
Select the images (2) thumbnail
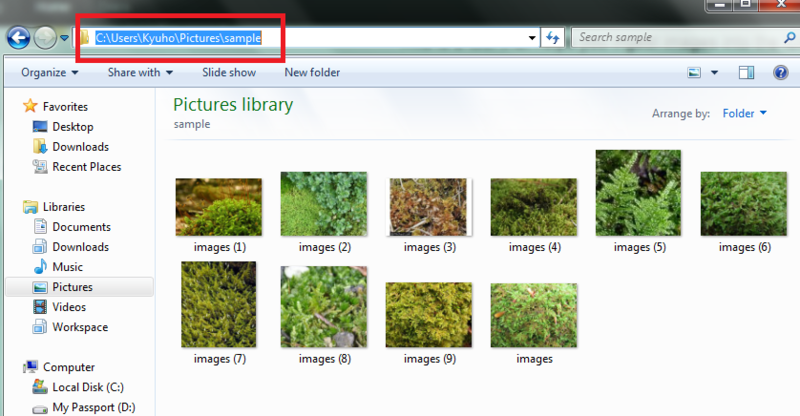(324, 204)
